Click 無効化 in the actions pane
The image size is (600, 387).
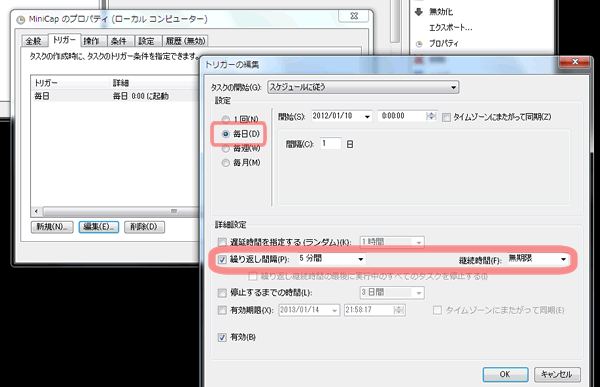click(441, 11)
